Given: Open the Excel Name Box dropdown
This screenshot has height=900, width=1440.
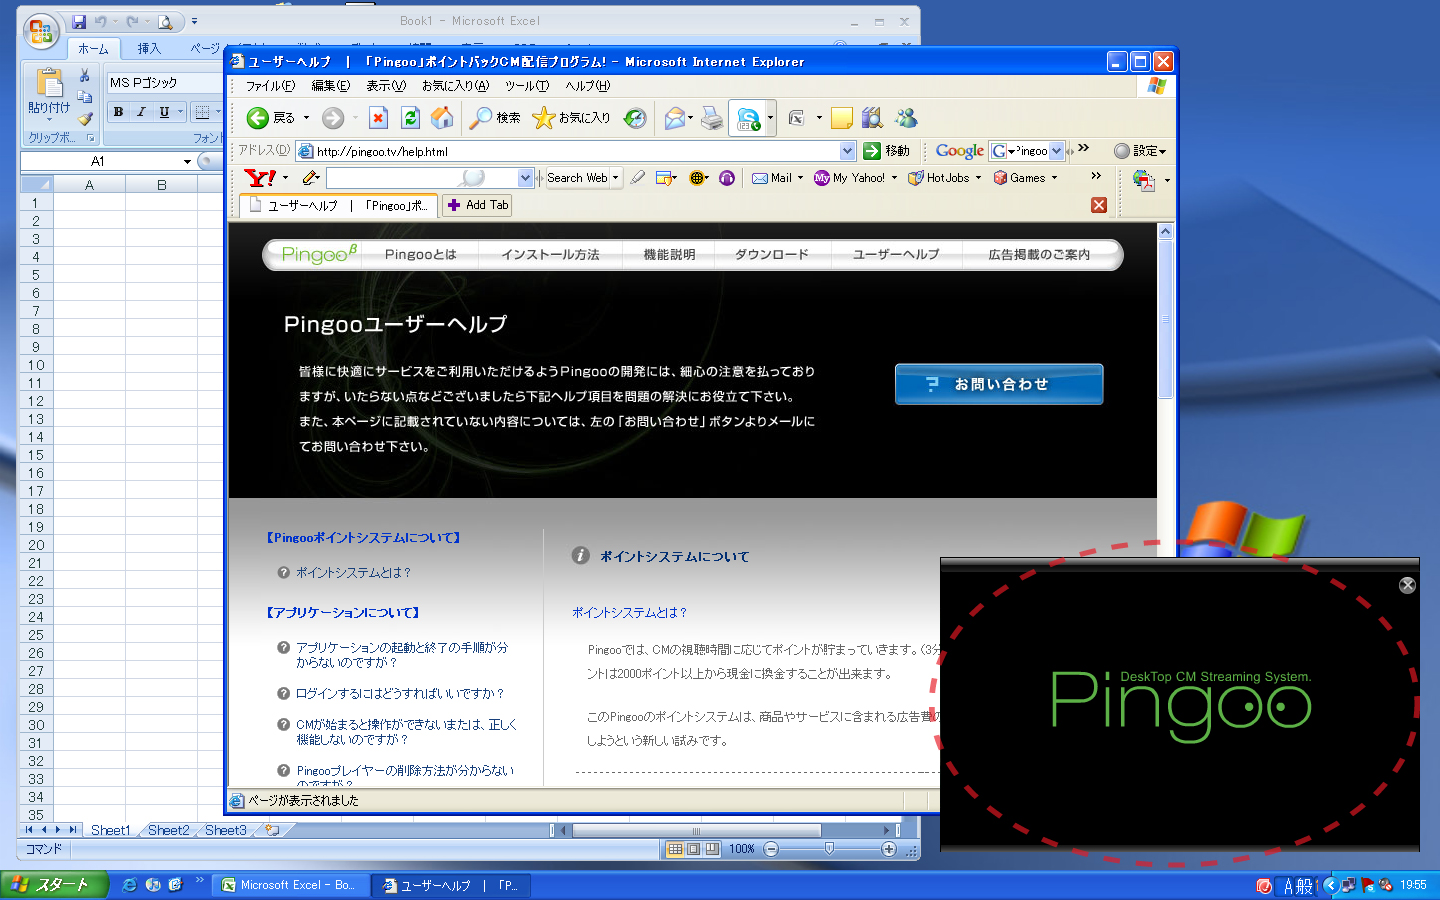Looking at the screenshot, I should (x=187, y=161).
